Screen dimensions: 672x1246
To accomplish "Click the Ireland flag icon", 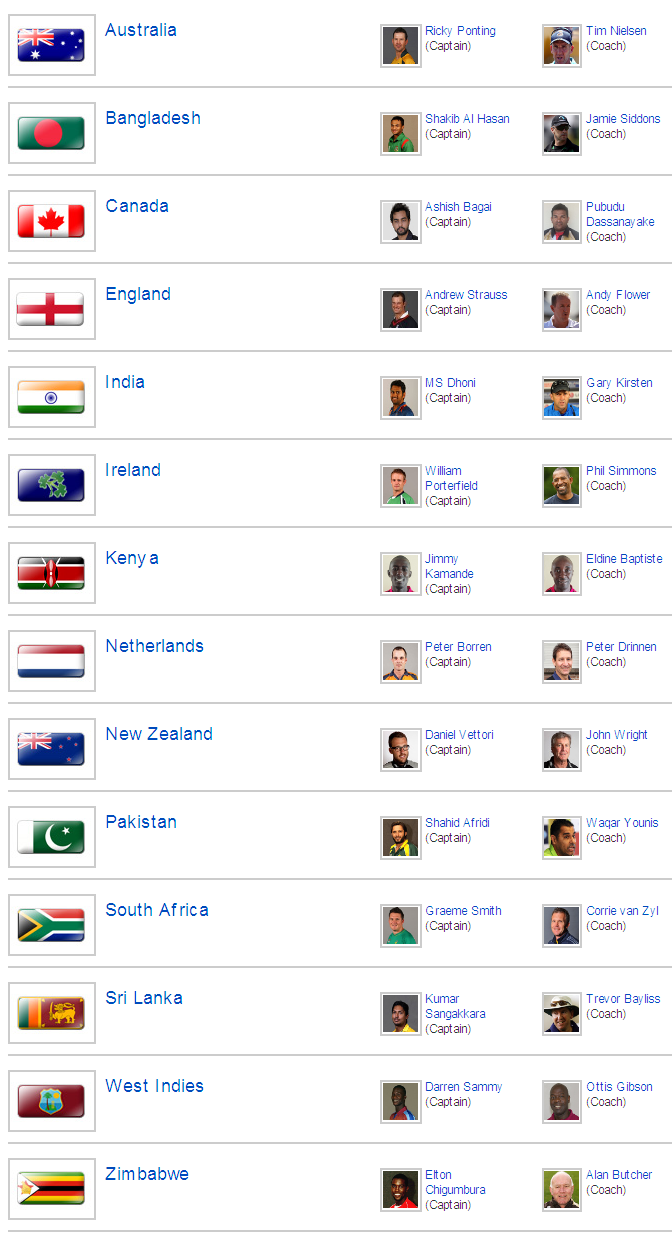I will pyautogui.click(x=51, y=485).
